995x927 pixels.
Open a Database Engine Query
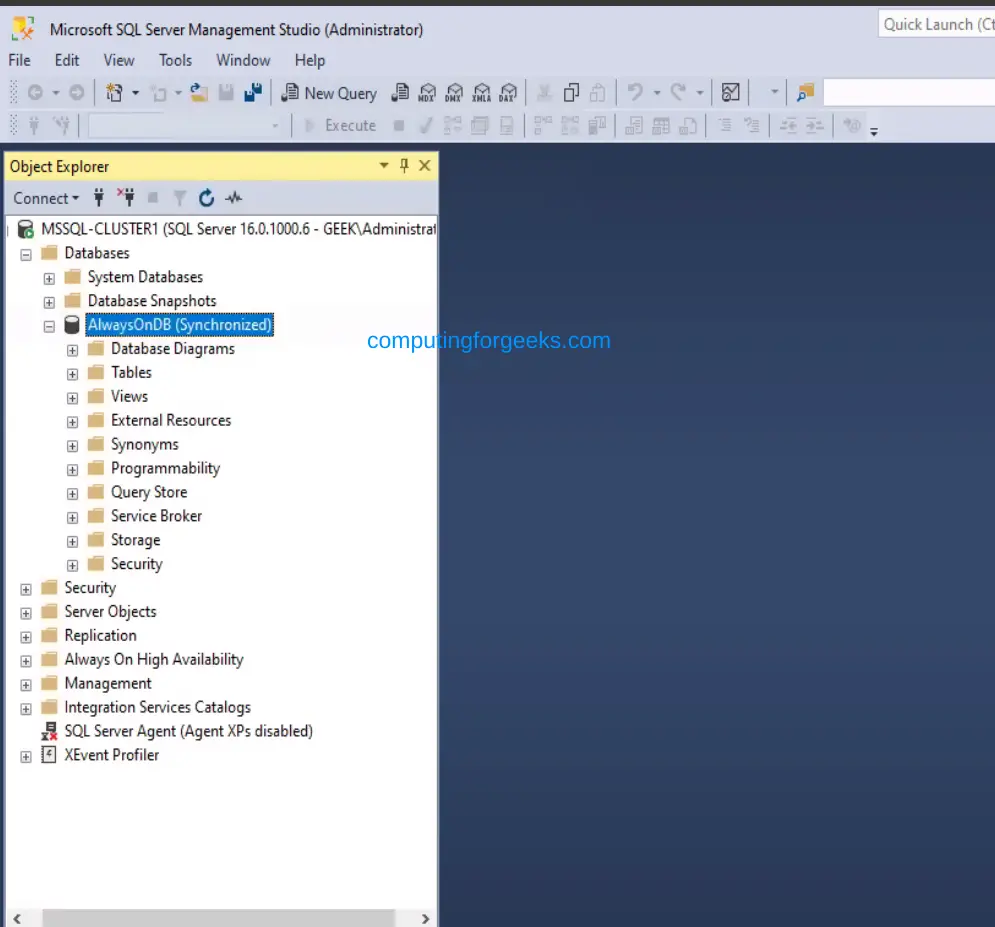[x=400, y=93]
